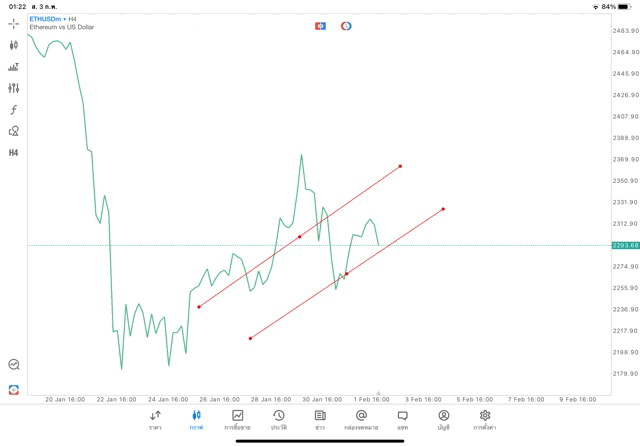This screenshot has height=447, width=640.
Task: Open the กล่องจดหมาย (Mailbox) tab
Action: coord(361,420)
